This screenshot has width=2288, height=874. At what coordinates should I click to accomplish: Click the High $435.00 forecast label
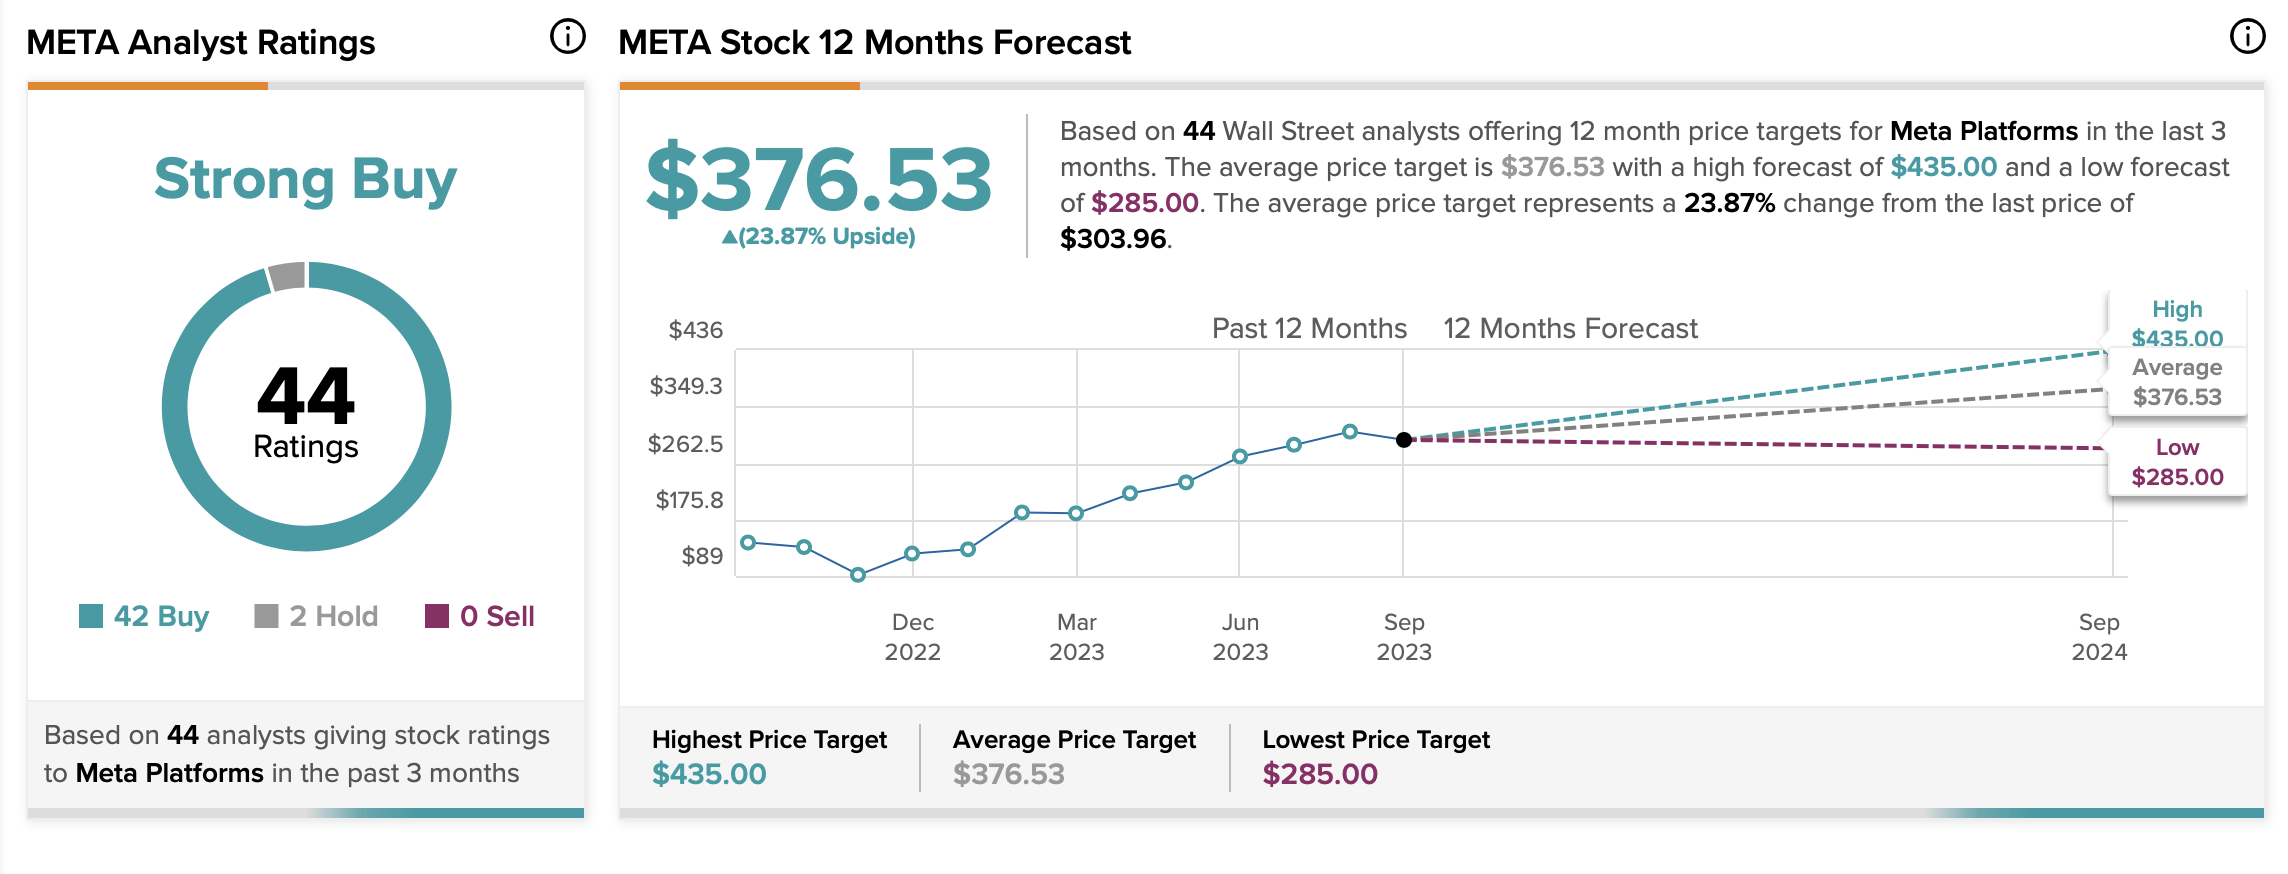[2177, 323]
